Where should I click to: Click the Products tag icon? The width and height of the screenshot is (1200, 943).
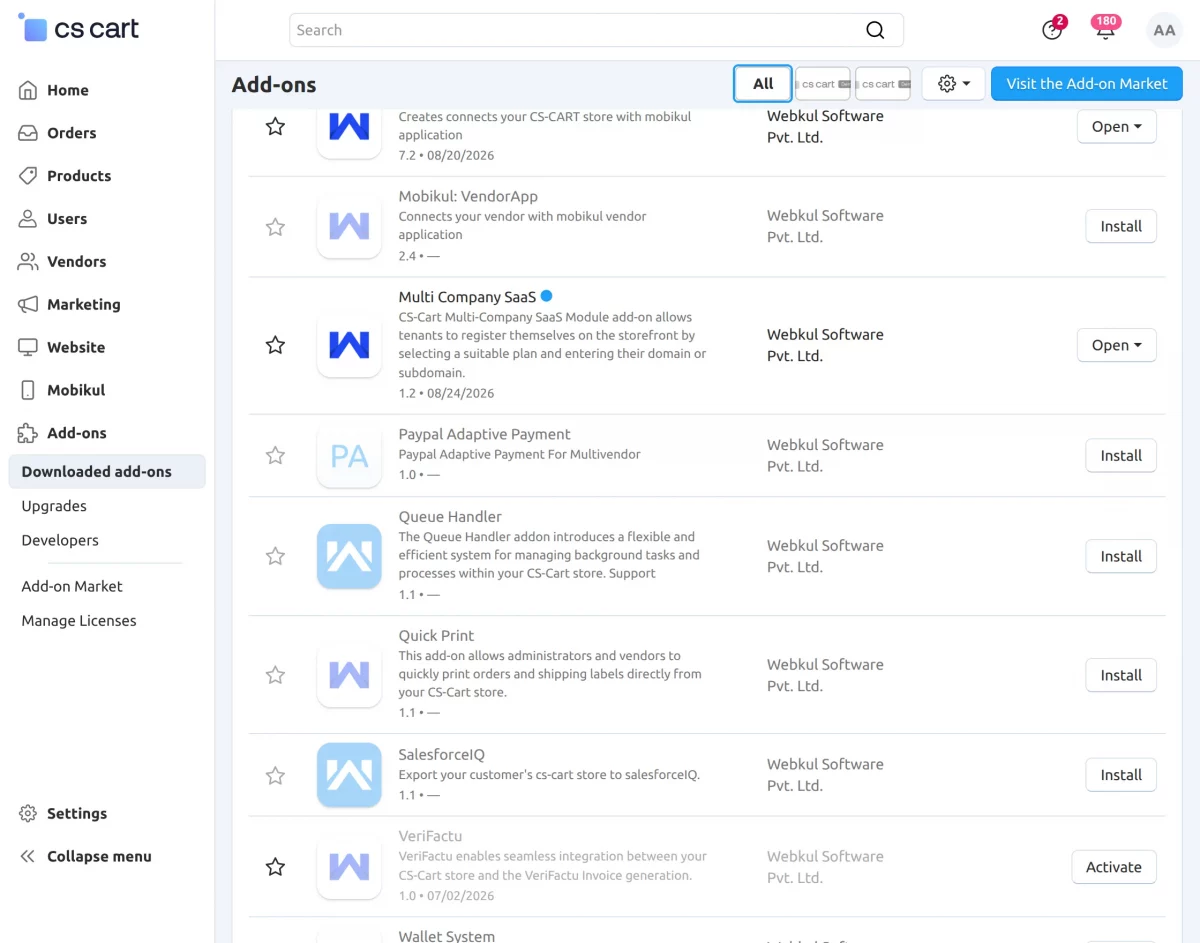tap(28, 176)
